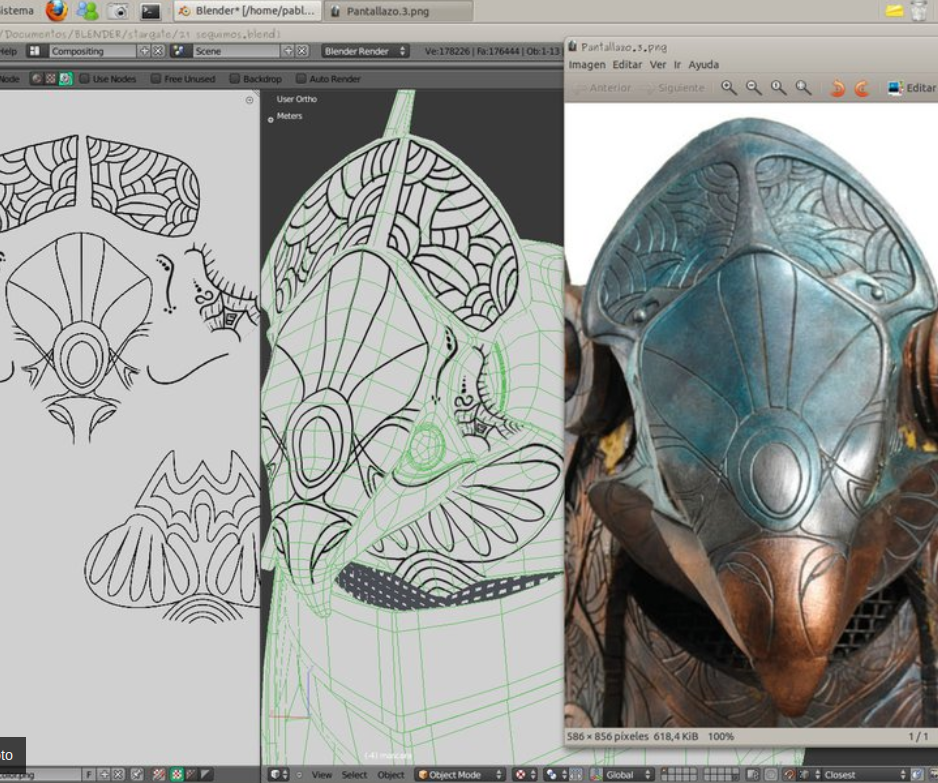
Task: Delete the current scene with the X icon
Action: 302,51
